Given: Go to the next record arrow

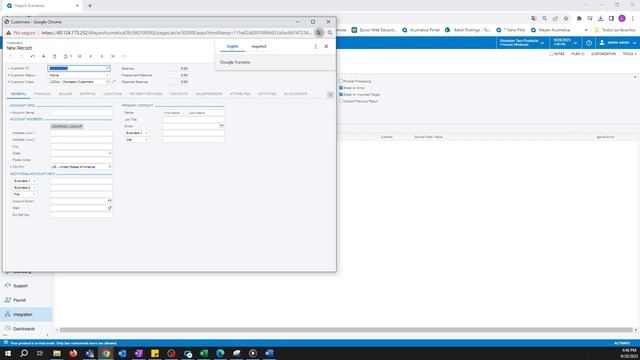Looking at the screenshot, I should point(102,56).
